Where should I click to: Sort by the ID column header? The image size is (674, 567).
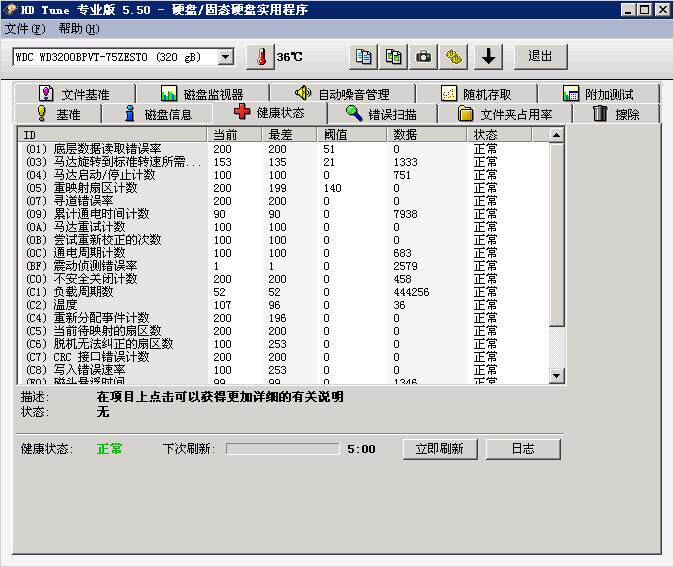click(x=113, y=135)
